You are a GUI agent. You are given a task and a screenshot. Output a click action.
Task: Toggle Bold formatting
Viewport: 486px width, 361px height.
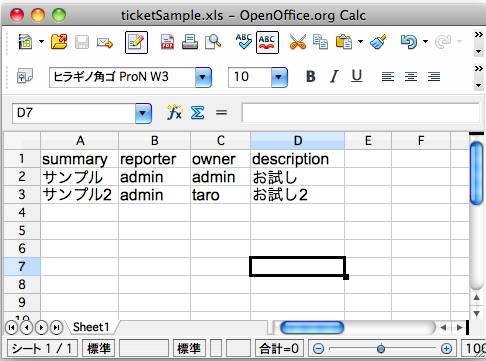(x=311, y=77)
